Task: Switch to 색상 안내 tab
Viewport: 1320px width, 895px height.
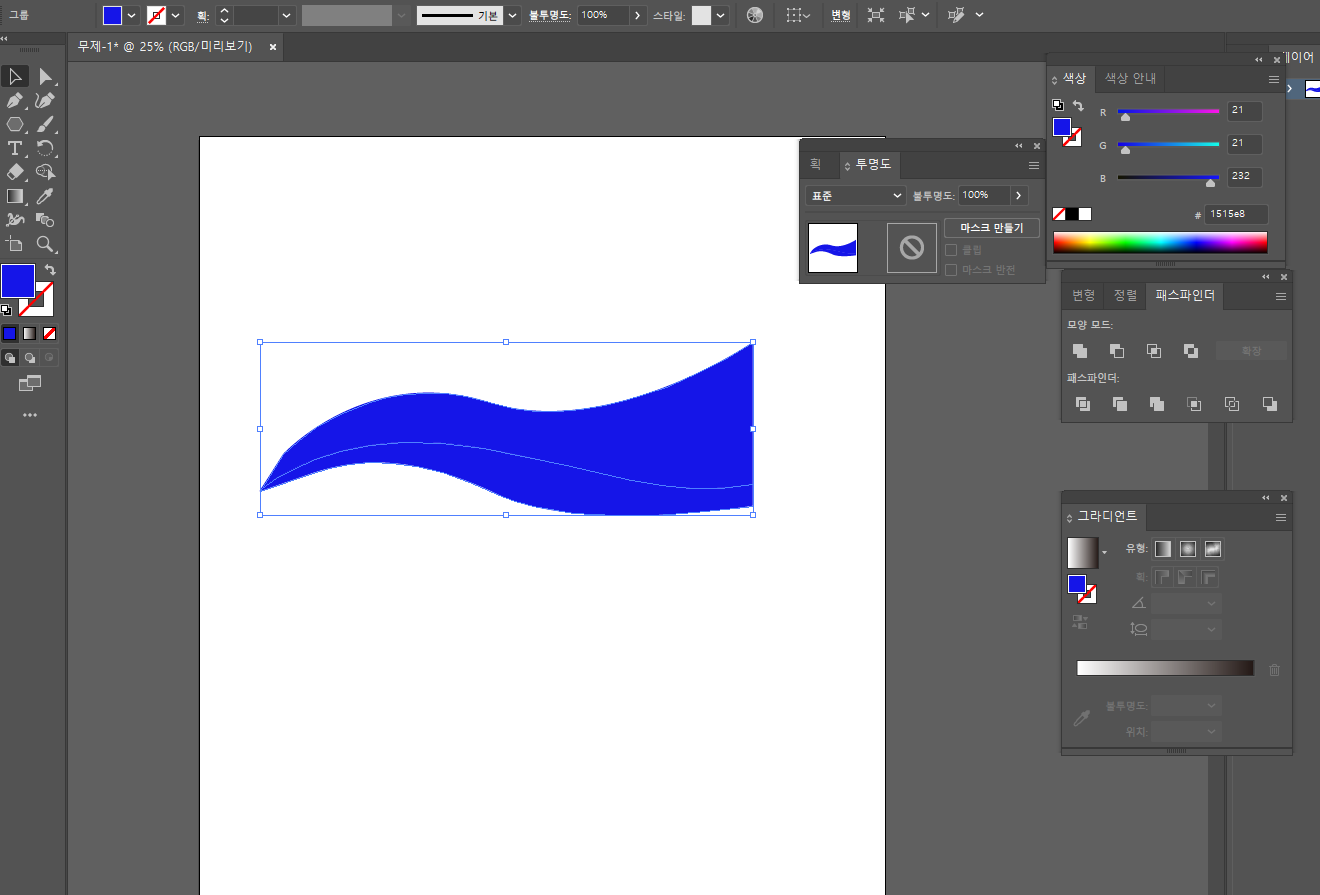Action: (x=1130, y=79)
